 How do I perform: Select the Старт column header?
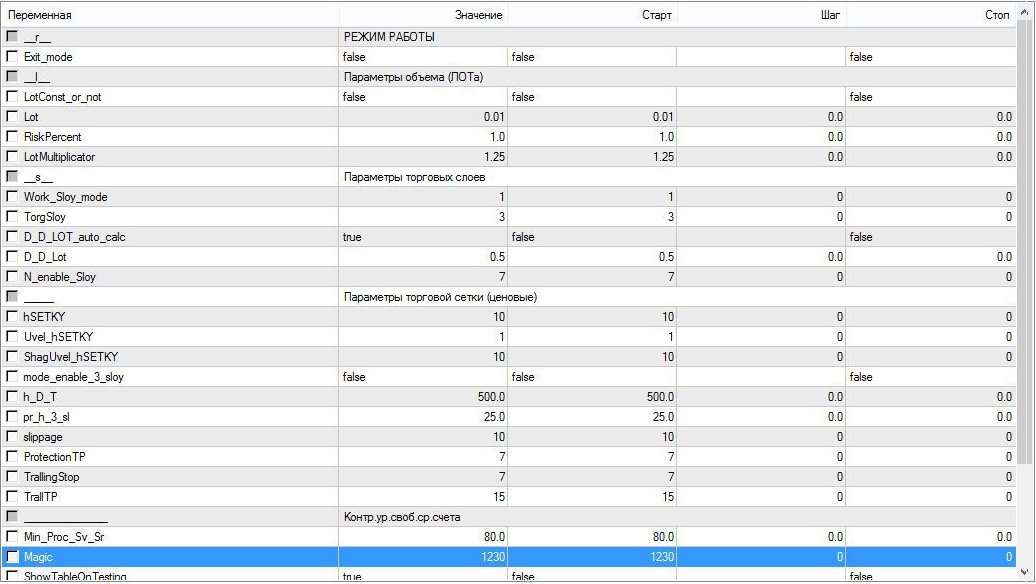[x=592, y=16]
